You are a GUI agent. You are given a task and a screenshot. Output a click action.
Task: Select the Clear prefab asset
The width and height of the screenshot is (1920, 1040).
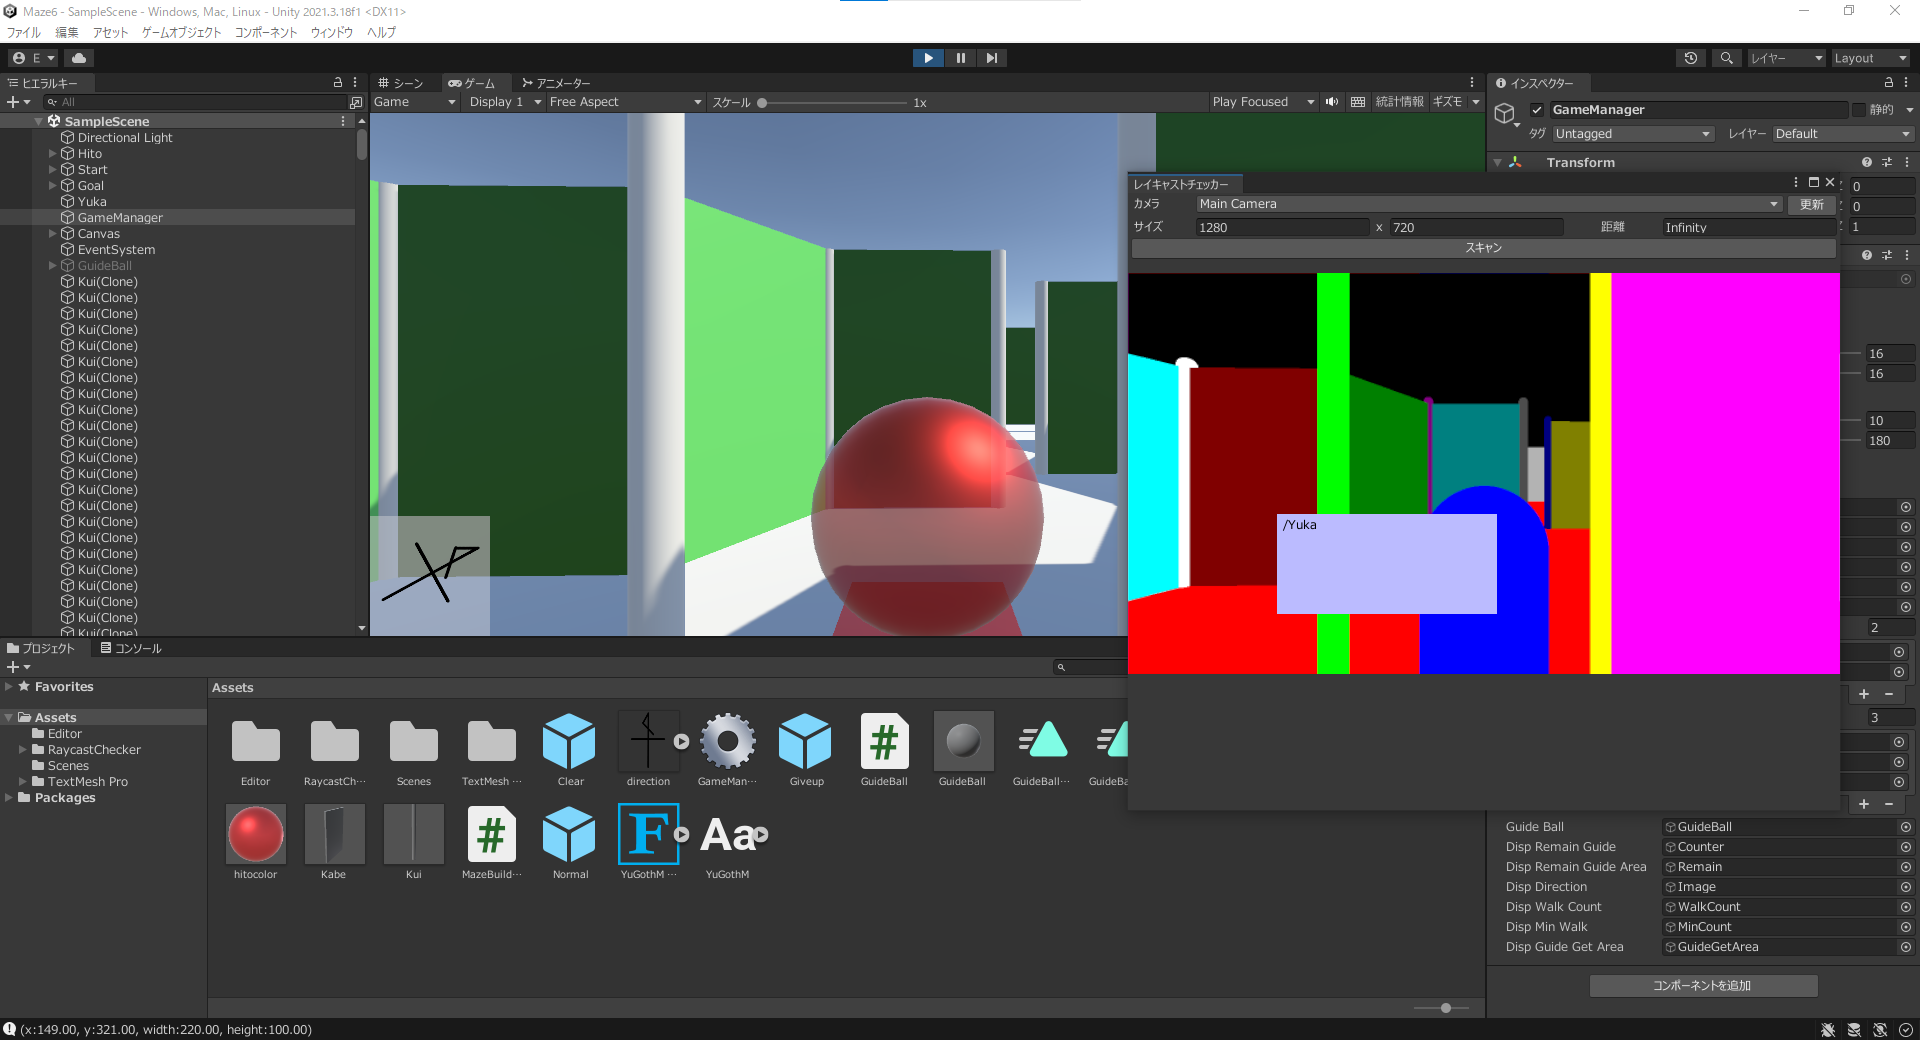pyautogui.click(x=570, y=750)
